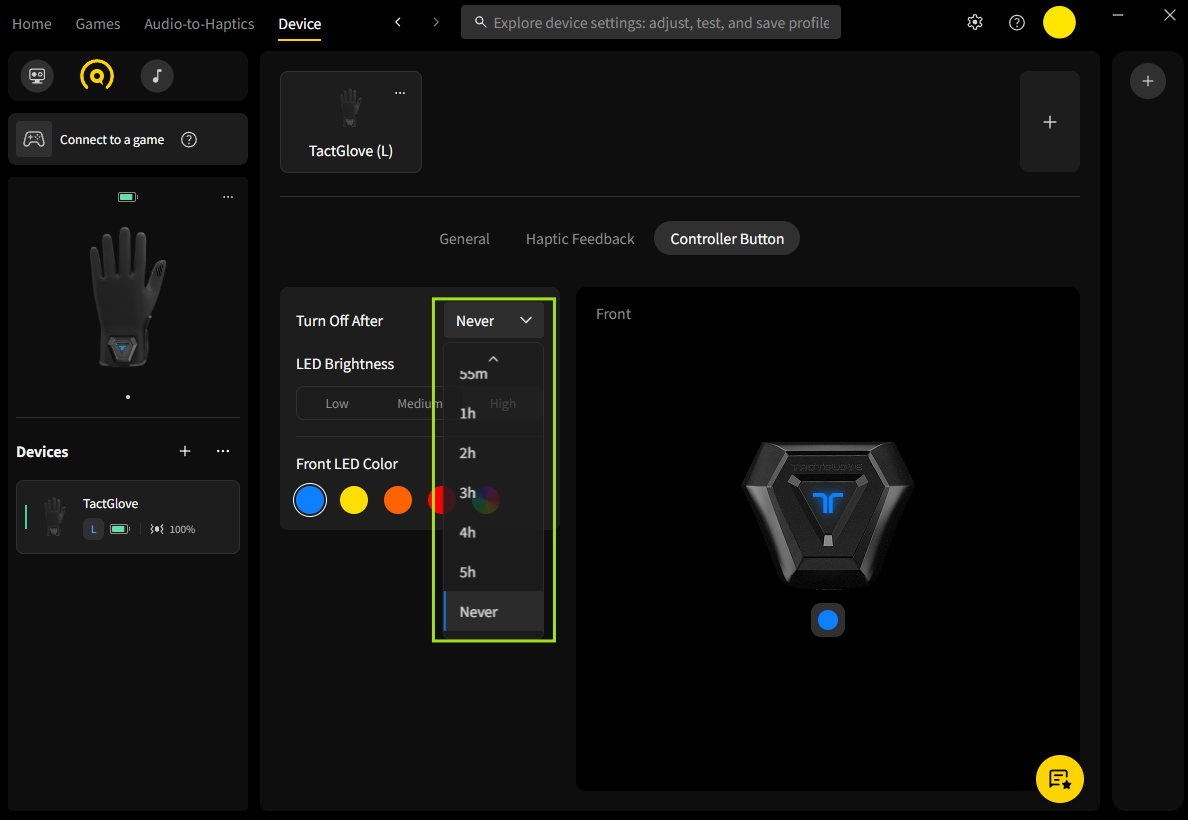Click the battery indicator above glove preview
The width and height of the screenshot is (1188, 820).
127,197
